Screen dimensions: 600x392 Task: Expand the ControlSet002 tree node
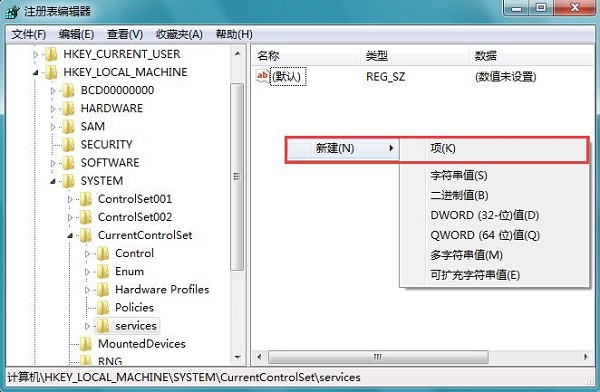(70, 218)
